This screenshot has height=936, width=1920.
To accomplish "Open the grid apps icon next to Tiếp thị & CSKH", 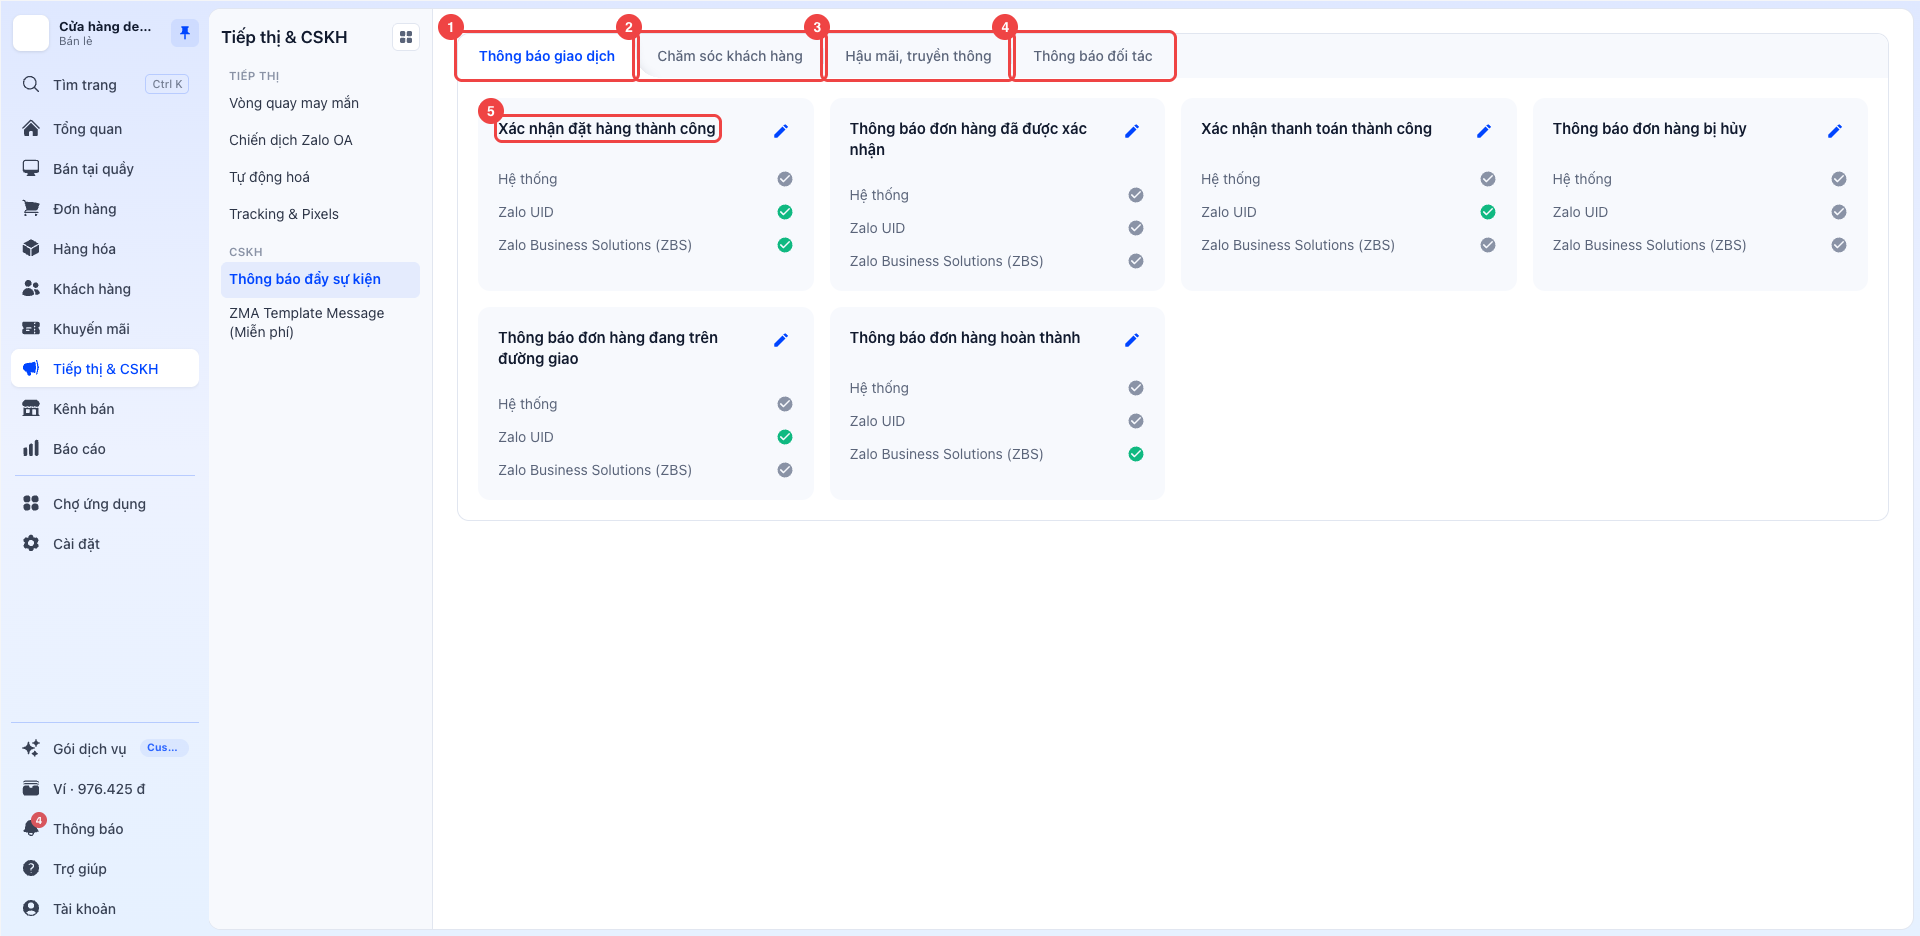I will [406, 37].
